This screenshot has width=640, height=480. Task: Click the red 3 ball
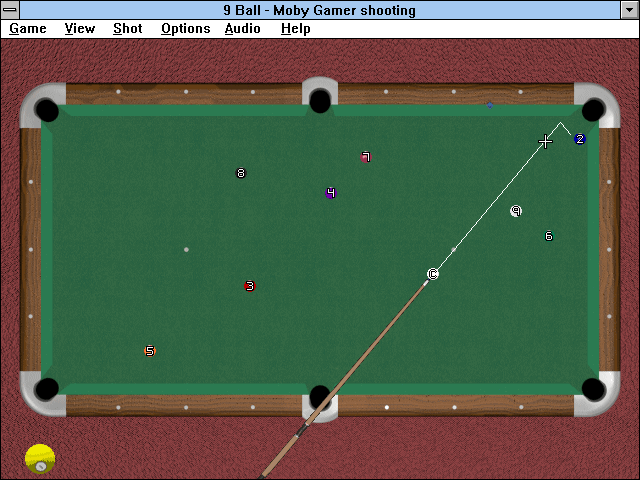250,286
